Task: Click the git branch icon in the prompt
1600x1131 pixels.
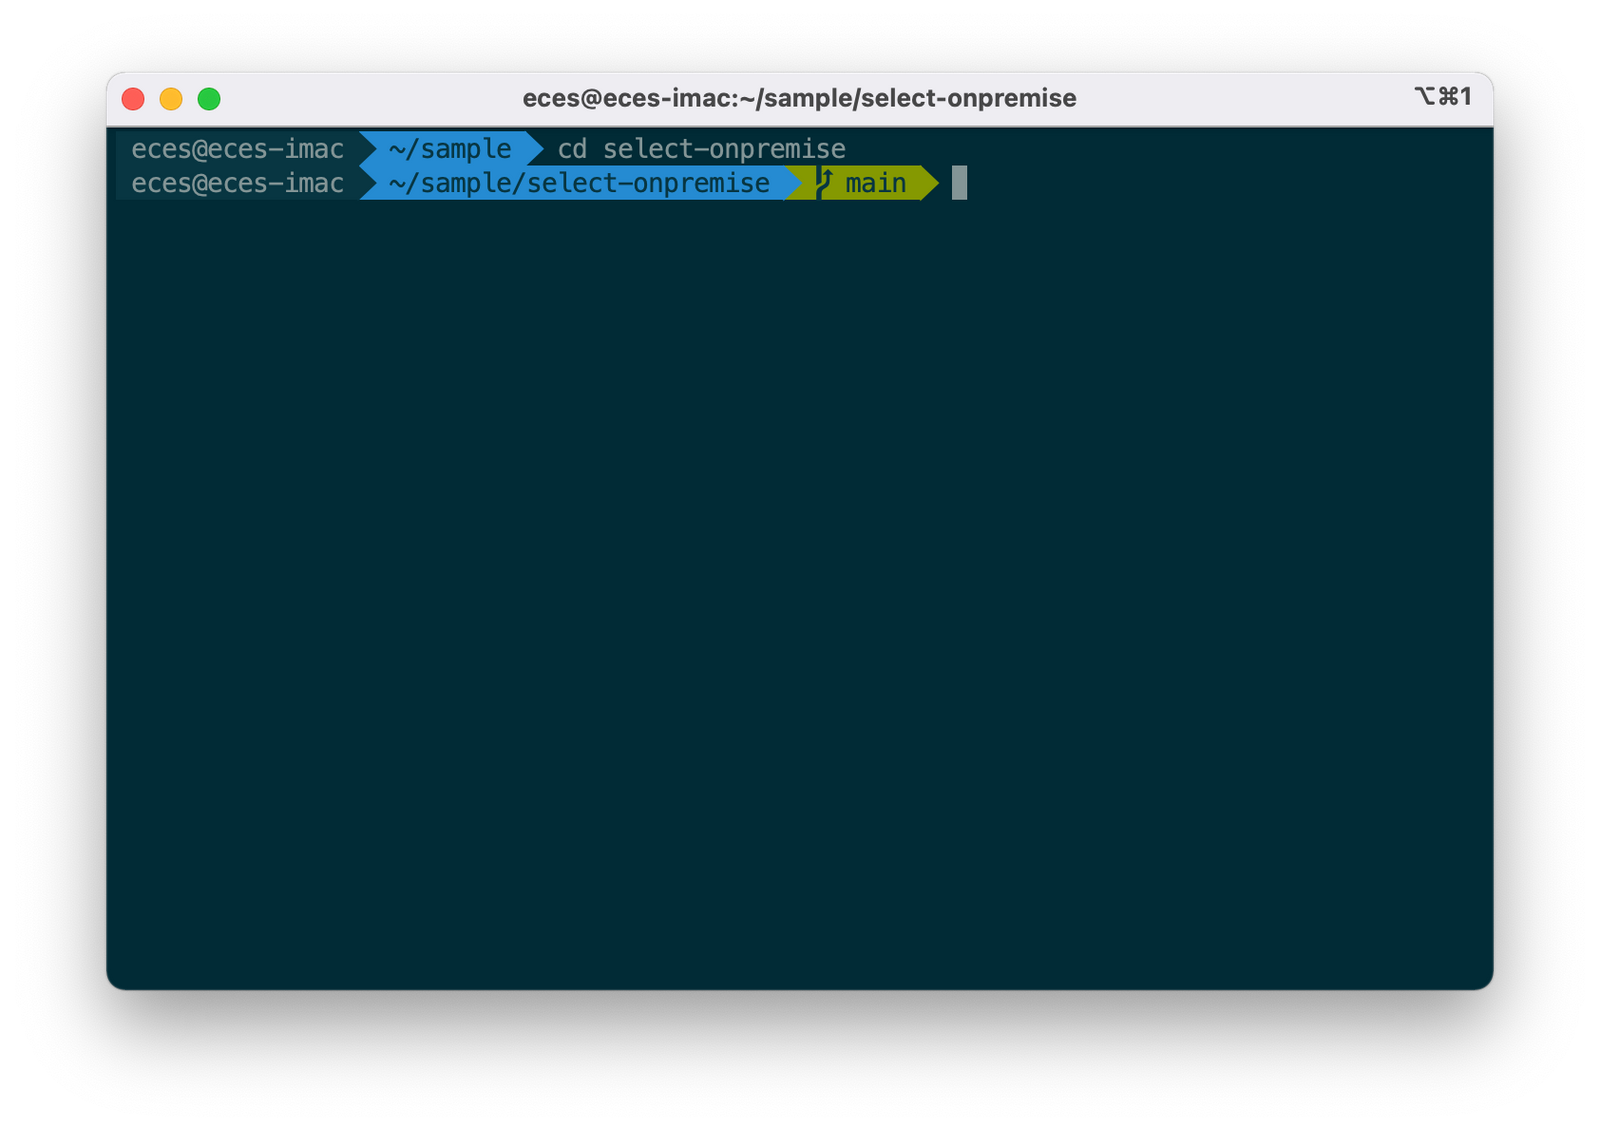Action: click(825, 182)
